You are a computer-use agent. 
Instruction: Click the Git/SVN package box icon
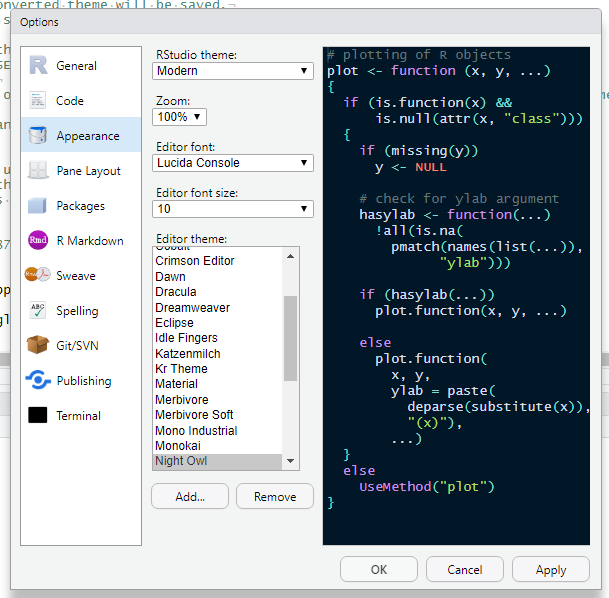[38, 346]
